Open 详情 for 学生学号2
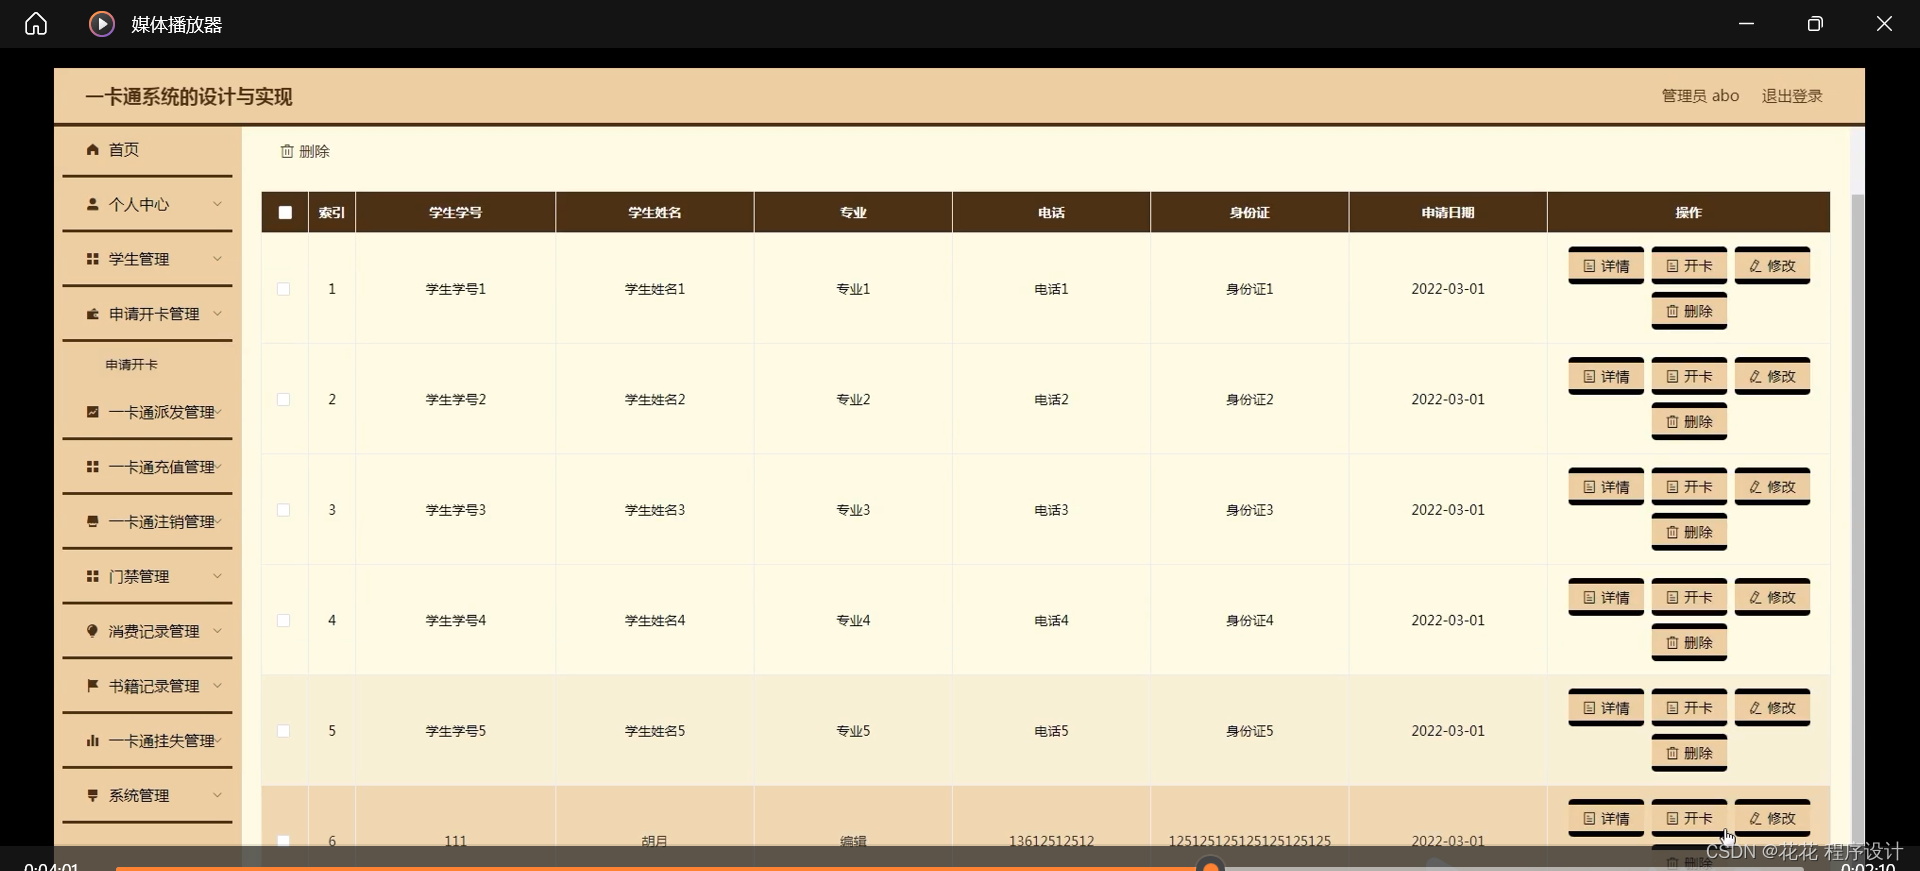Viewport: 1920px width, 871px height. [x=1606, y=376]
